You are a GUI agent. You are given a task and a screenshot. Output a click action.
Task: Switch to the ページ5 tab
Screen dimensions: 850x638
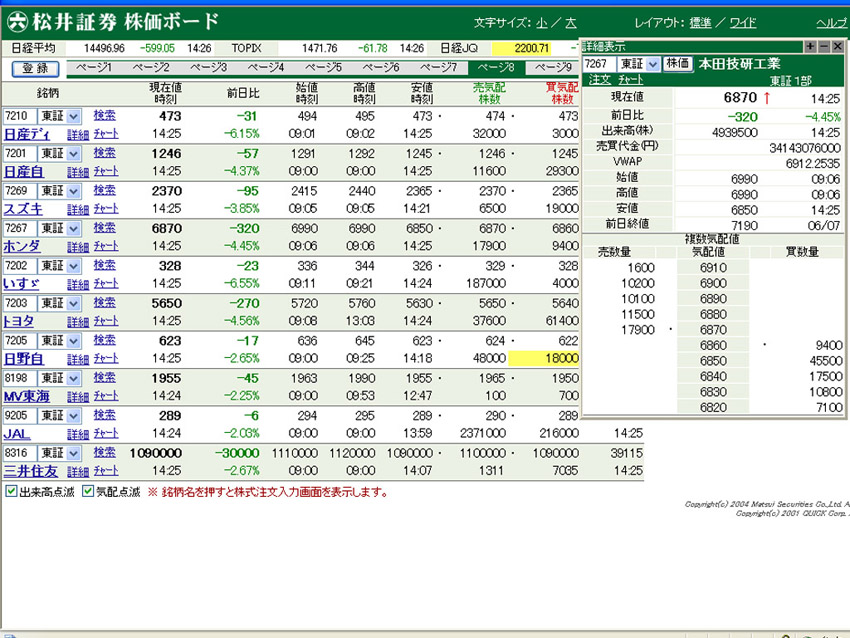[324, 68]
